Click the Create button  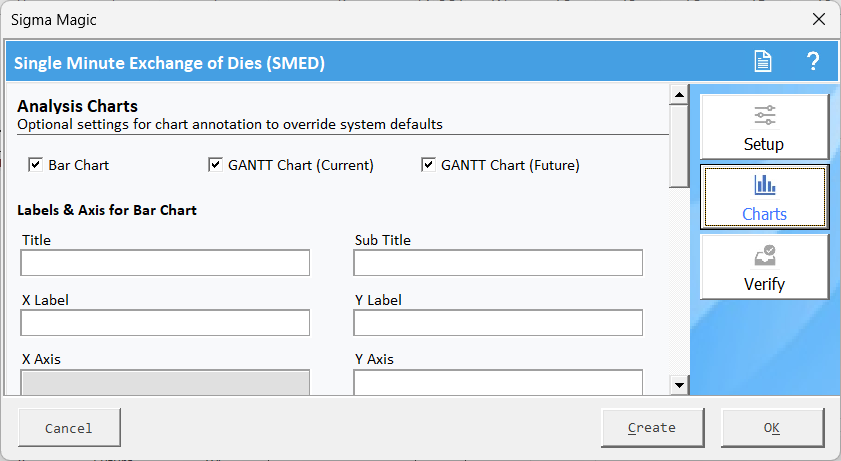click(652, 427)
